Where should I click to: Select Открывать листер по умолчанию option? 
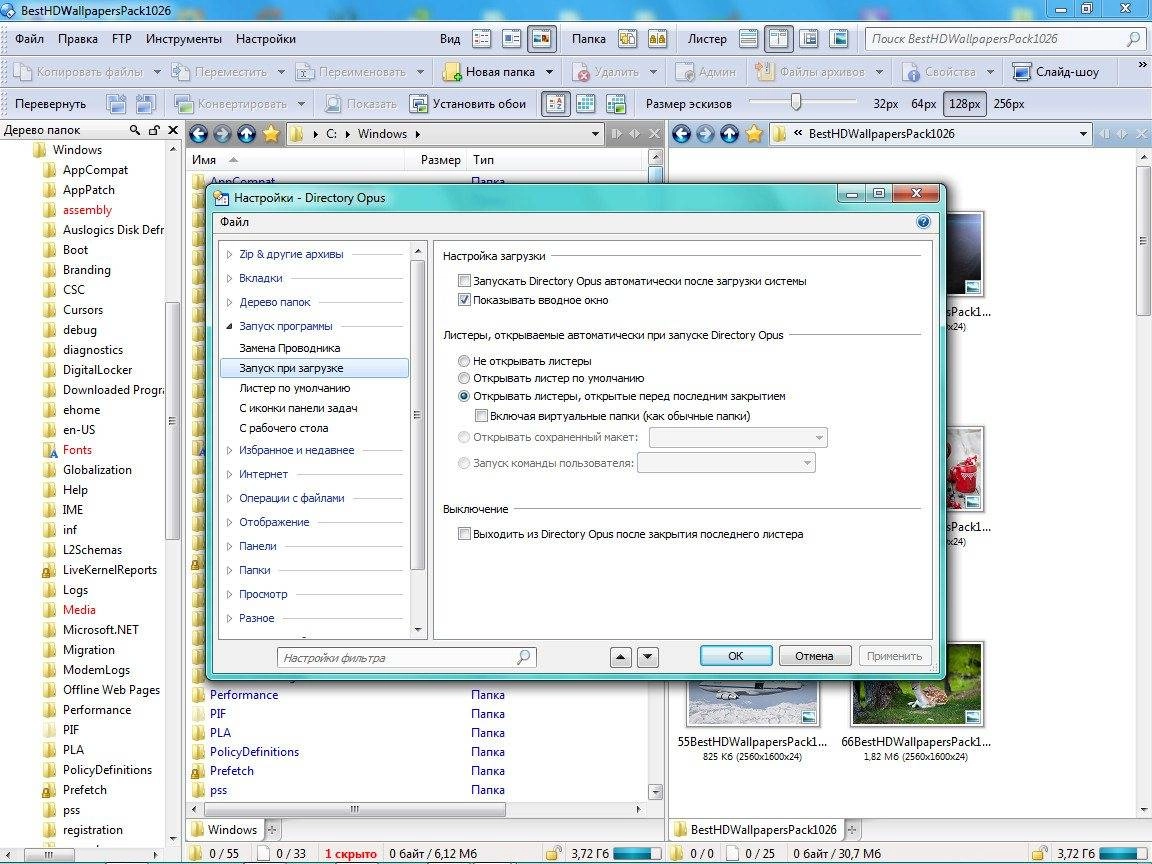464,378
